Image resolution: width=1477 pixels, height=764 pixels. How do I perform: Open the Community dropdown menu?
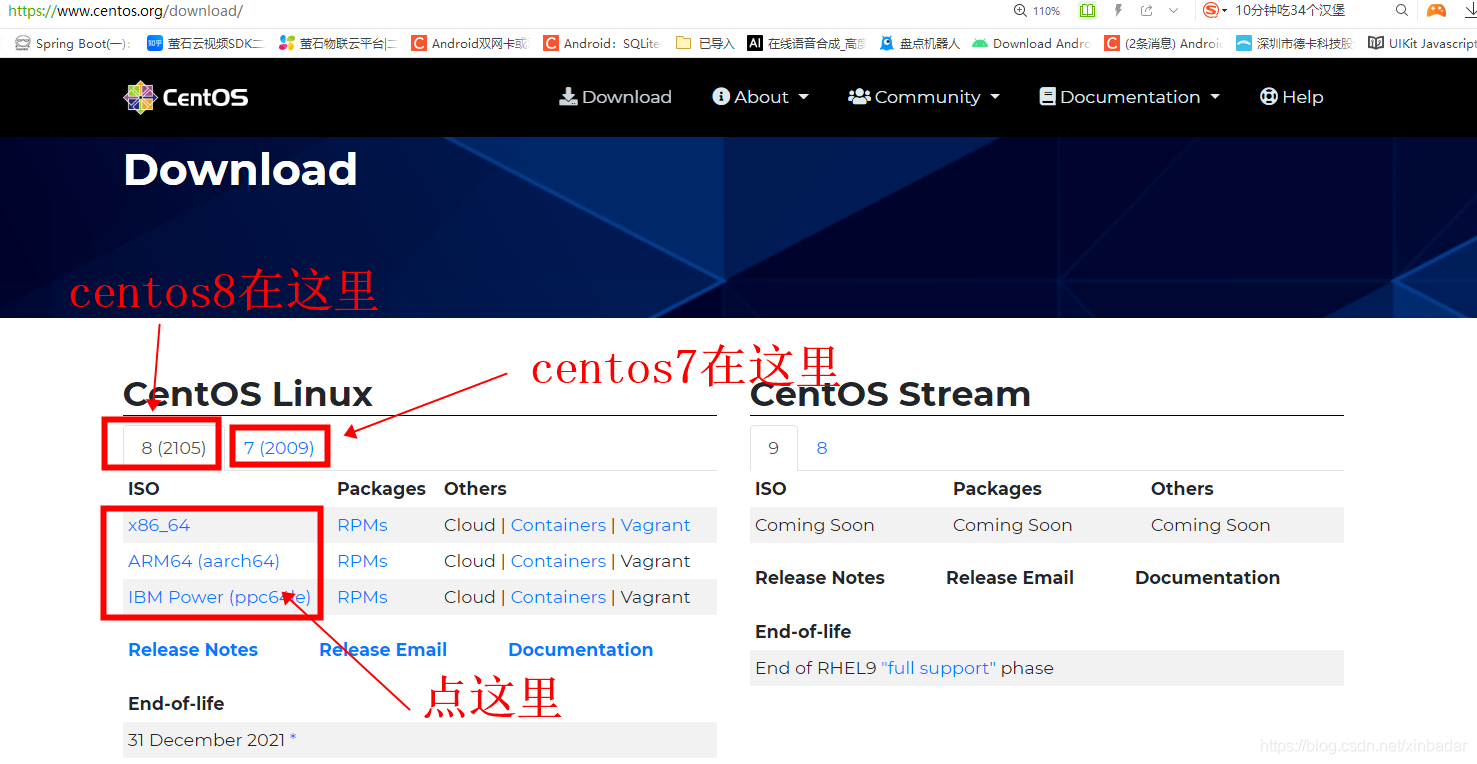923,96
